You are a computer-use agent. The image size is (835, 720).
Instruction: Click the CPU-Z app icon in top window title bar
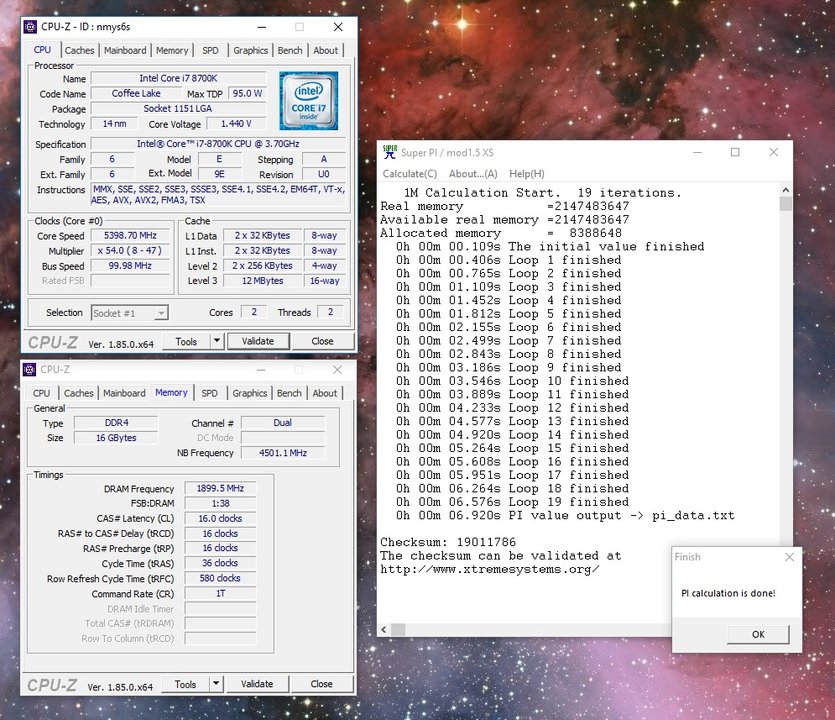point(30,27)
